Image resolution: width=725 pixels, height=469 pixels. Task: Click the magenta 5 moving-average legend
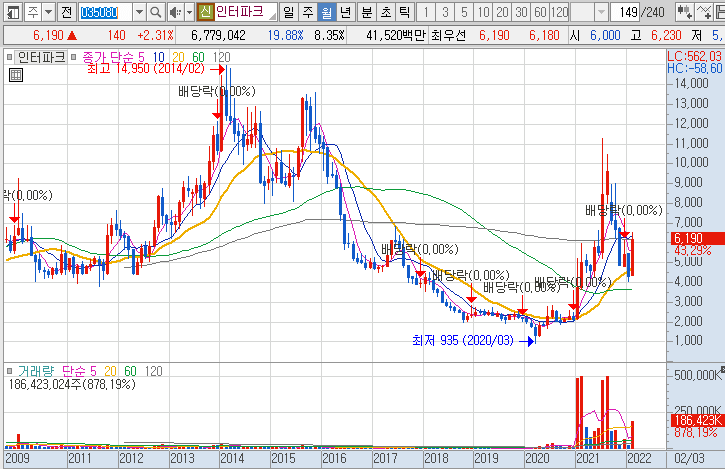[x=141, y=57]
